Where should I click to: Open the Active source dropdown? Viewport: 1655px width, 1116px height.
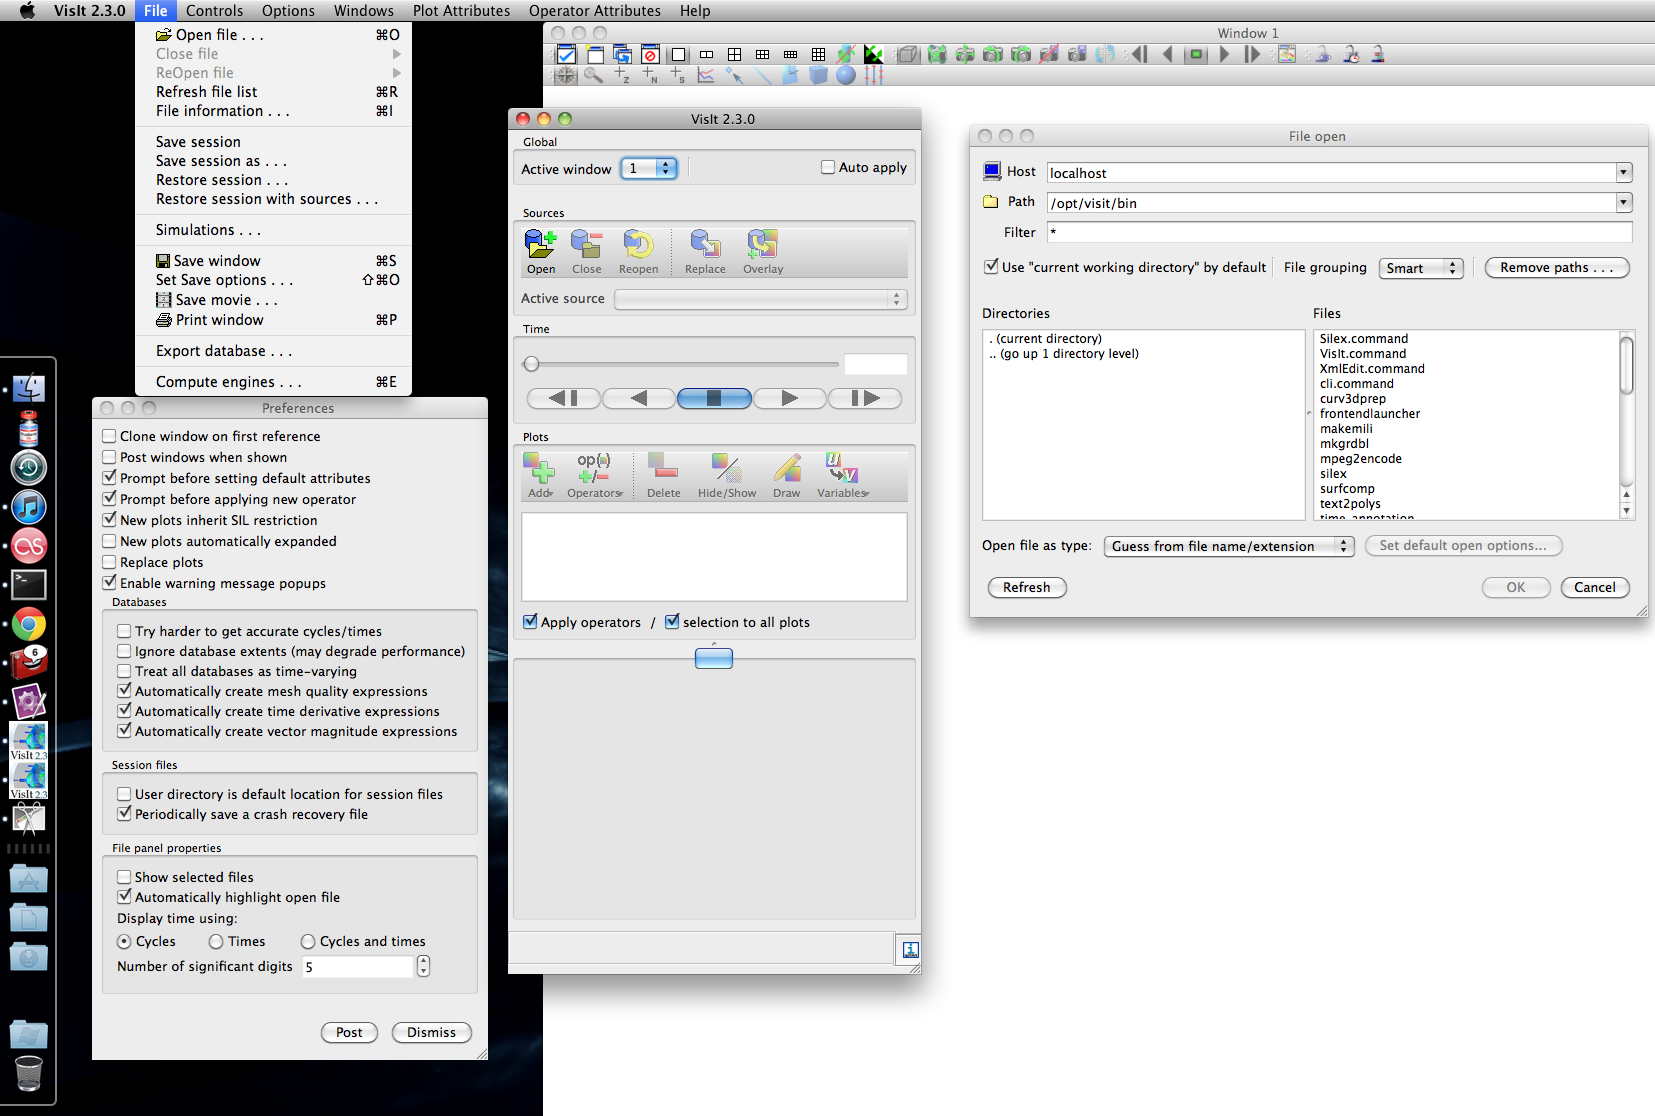click(x=760, y=299)
